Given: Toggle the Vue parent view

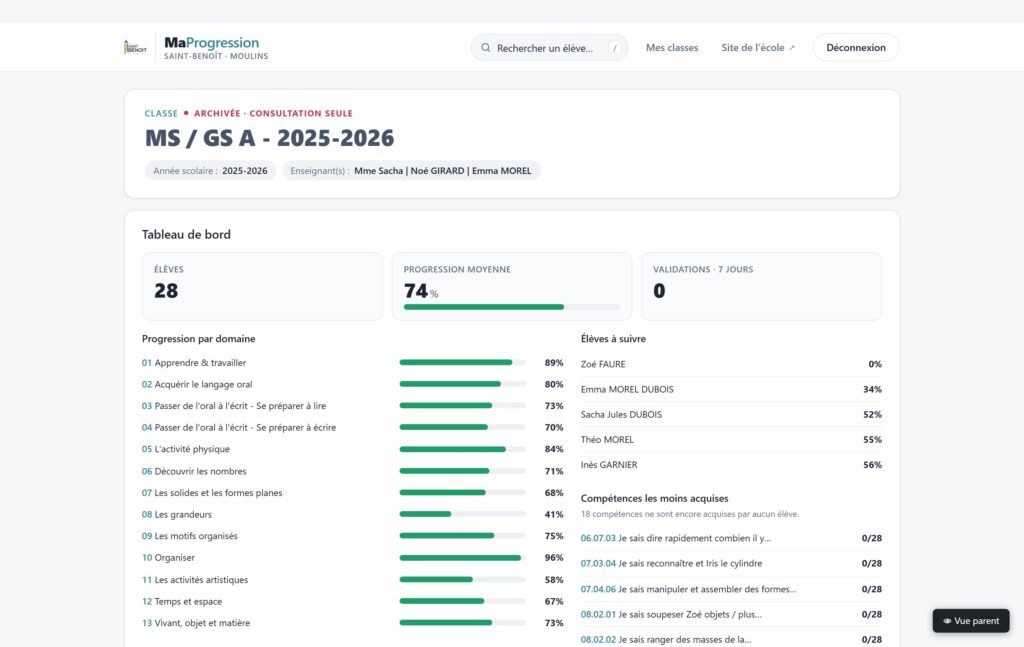Looking at the screenshot, I should pyautogui.click(x=971, y=621).
